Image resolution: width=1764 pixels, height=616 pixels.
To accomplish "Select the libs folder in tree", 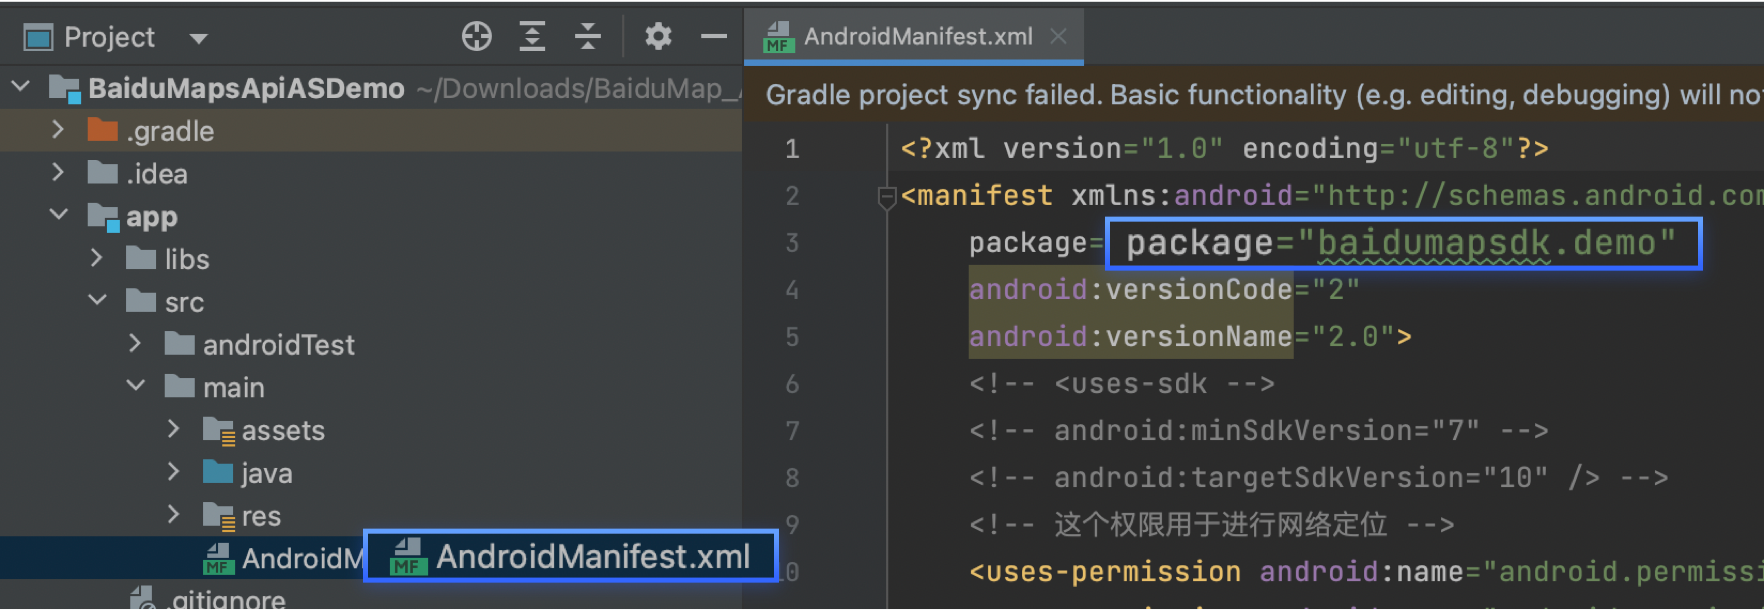I will click(x=186, y=259).
